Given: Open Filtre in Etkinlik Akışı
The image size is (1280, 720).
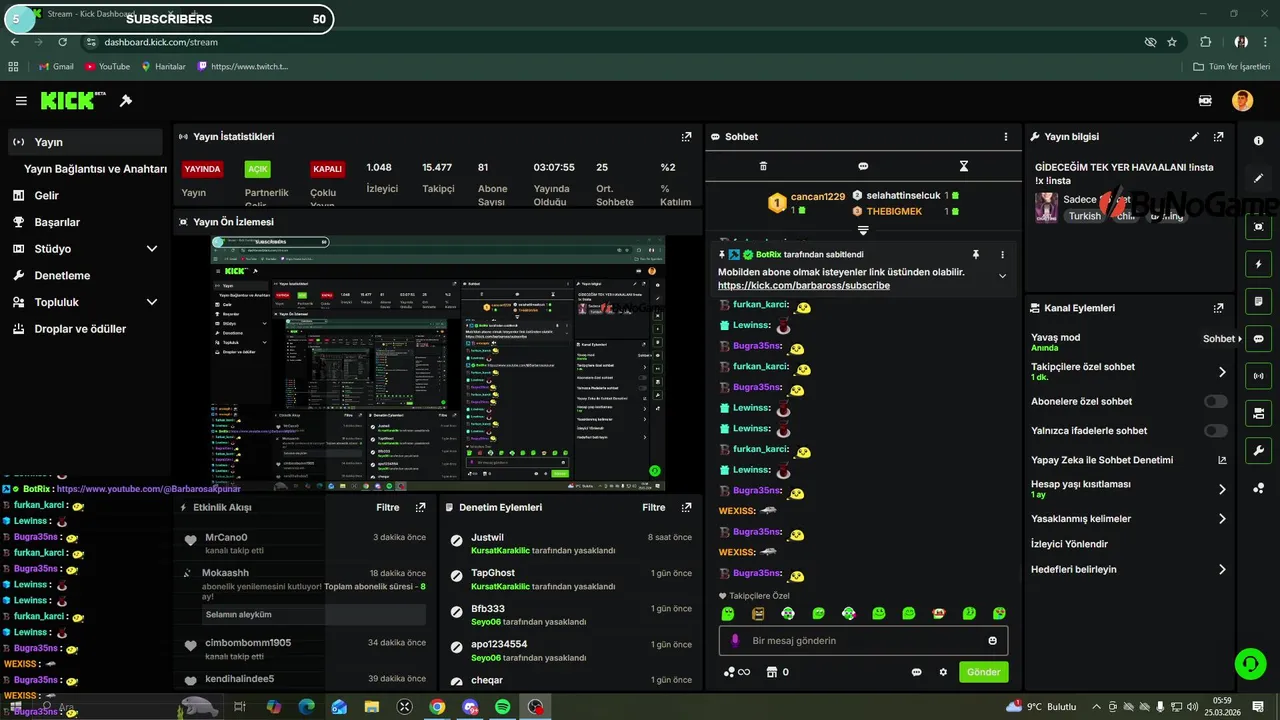Looking at the screenshot, I should coord(388,507).
